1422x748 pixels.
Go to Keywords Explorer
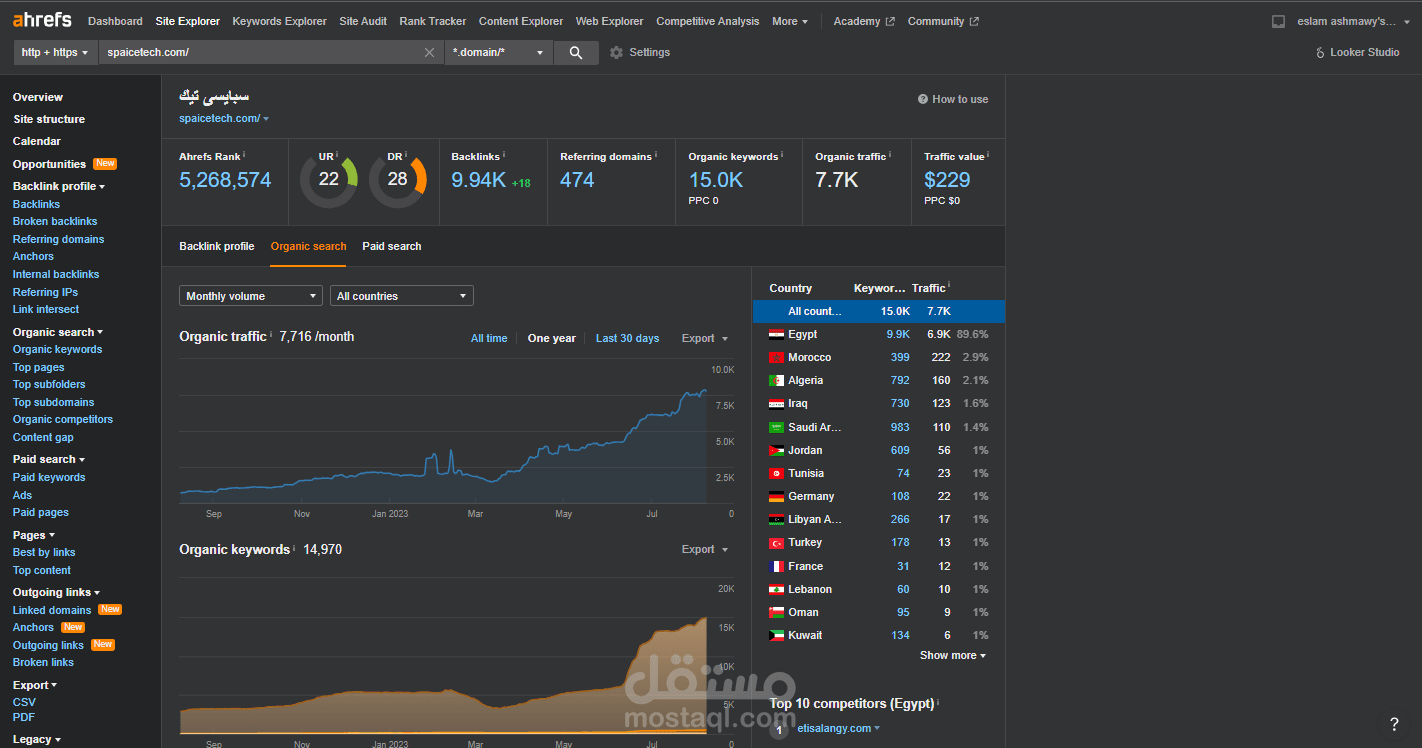pyautogui.click(x=279, y=21)
